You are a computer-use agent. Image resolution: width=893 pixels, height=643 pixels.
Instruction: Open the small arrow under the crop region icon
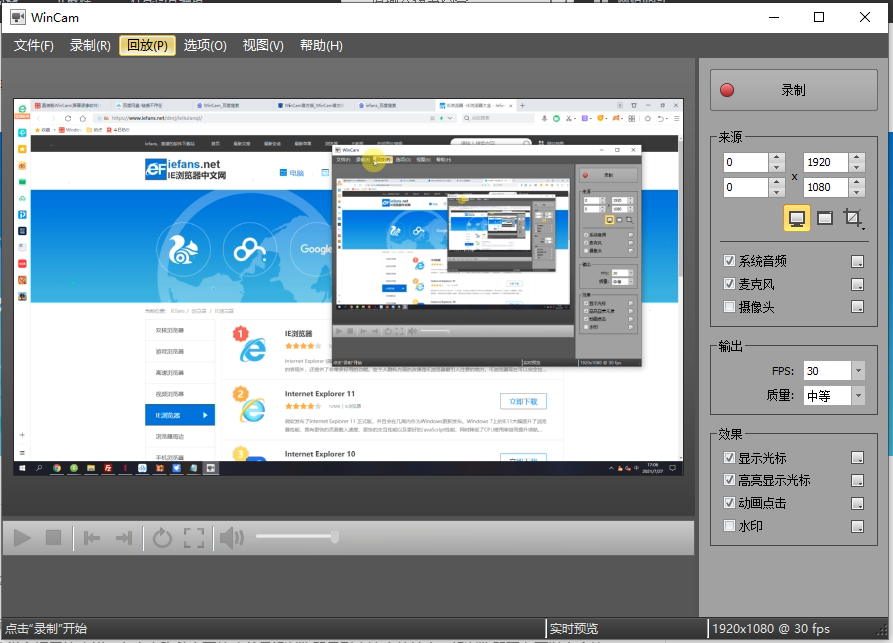point(863,228)
